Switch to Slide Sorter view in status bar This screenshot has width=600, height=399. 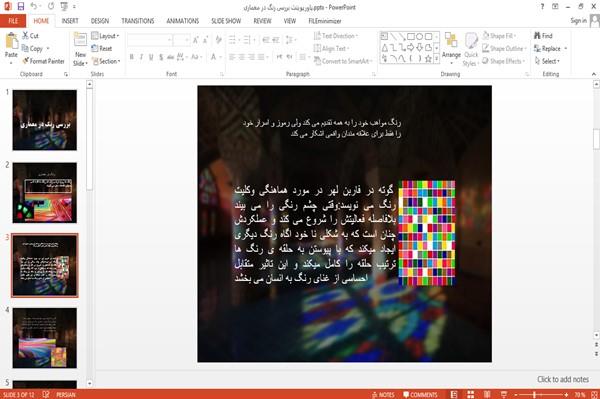(x=470, y=394)
